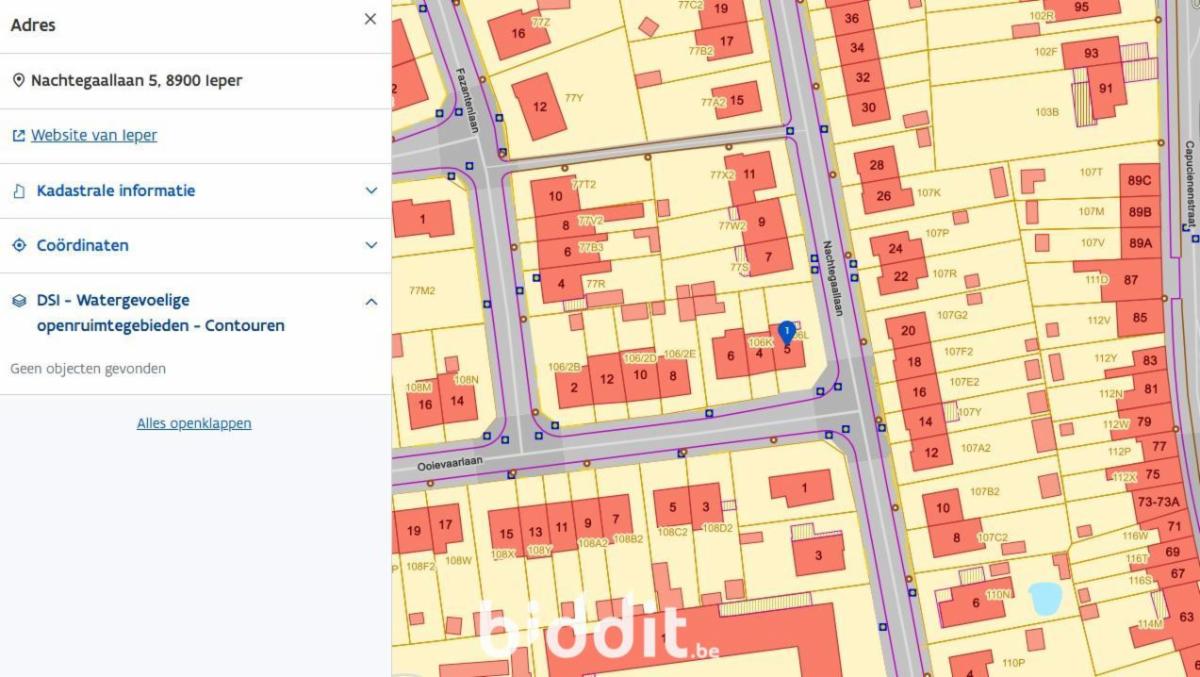Expand the Kadastrale informatie section
Image resolution: width=1200 pixels, height=677 pixels.
coord(371,191)
